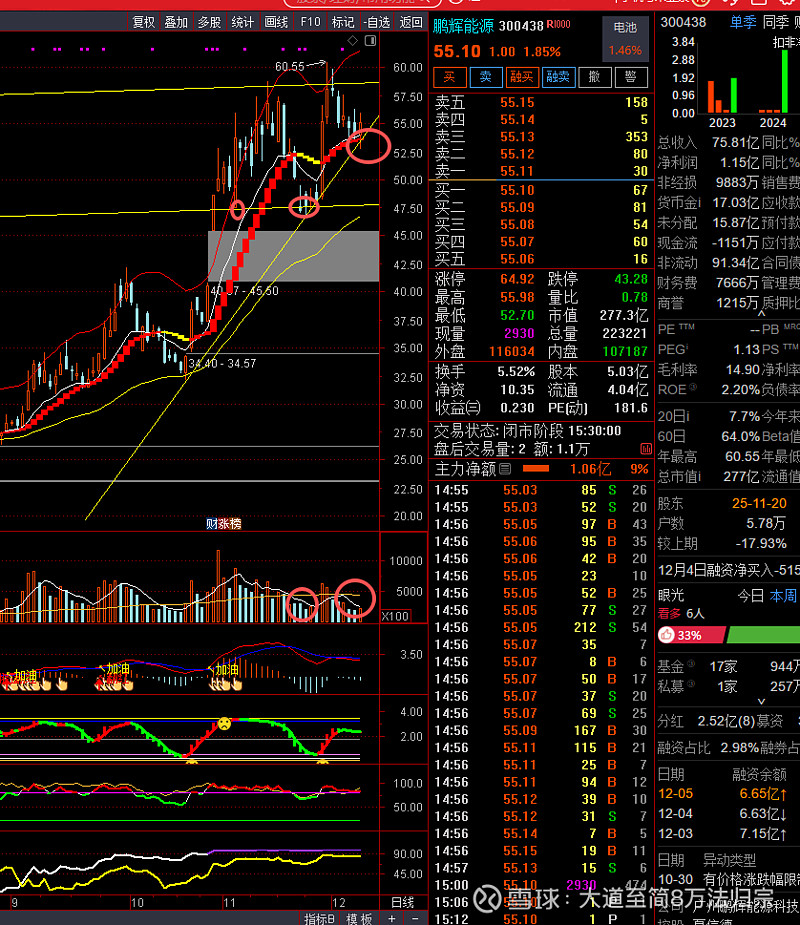Open the 复权 adjustment menu

point(143,22)
